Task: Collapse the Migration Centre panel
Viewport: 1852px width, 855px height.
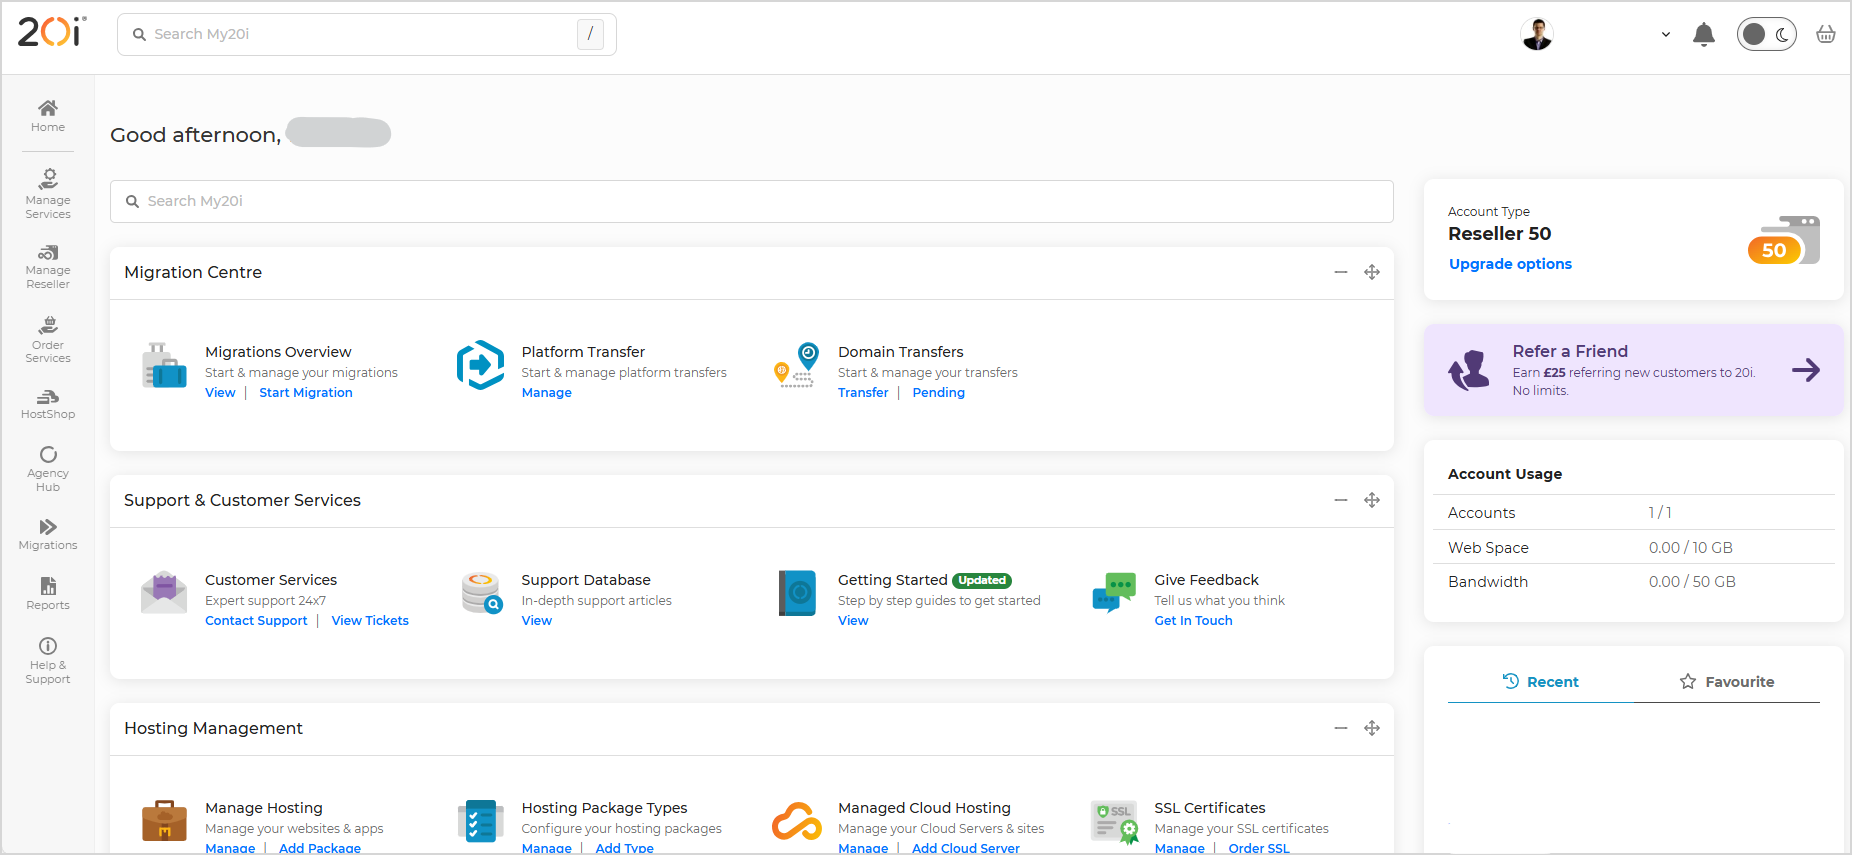Action: pyautogui.click(x=1341, y=272)
